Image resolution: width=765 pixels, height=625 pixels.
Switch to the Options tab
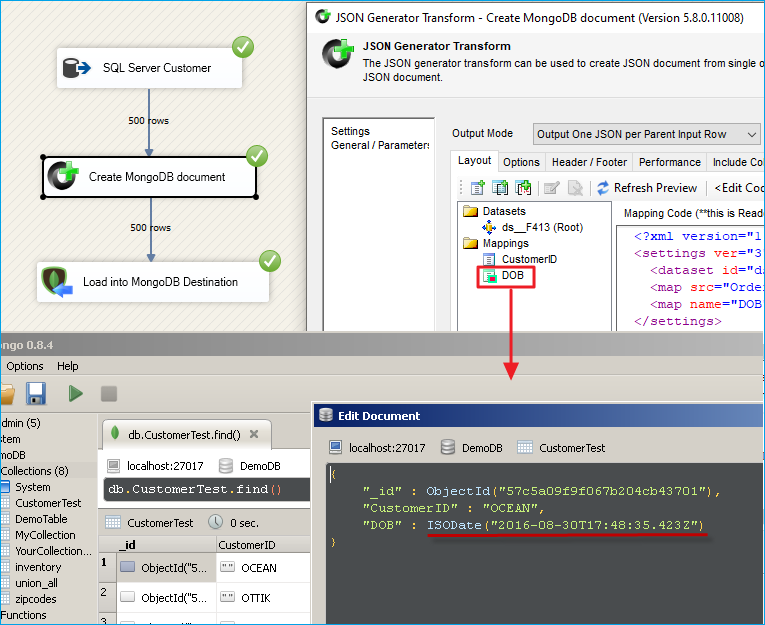tap(521, 162)
